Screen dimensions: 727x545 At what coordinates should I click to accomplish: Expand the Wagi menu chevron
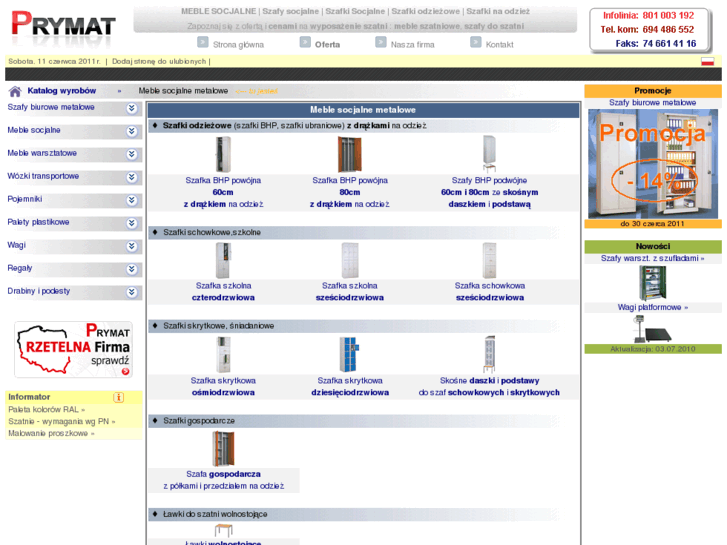point(132,246)
